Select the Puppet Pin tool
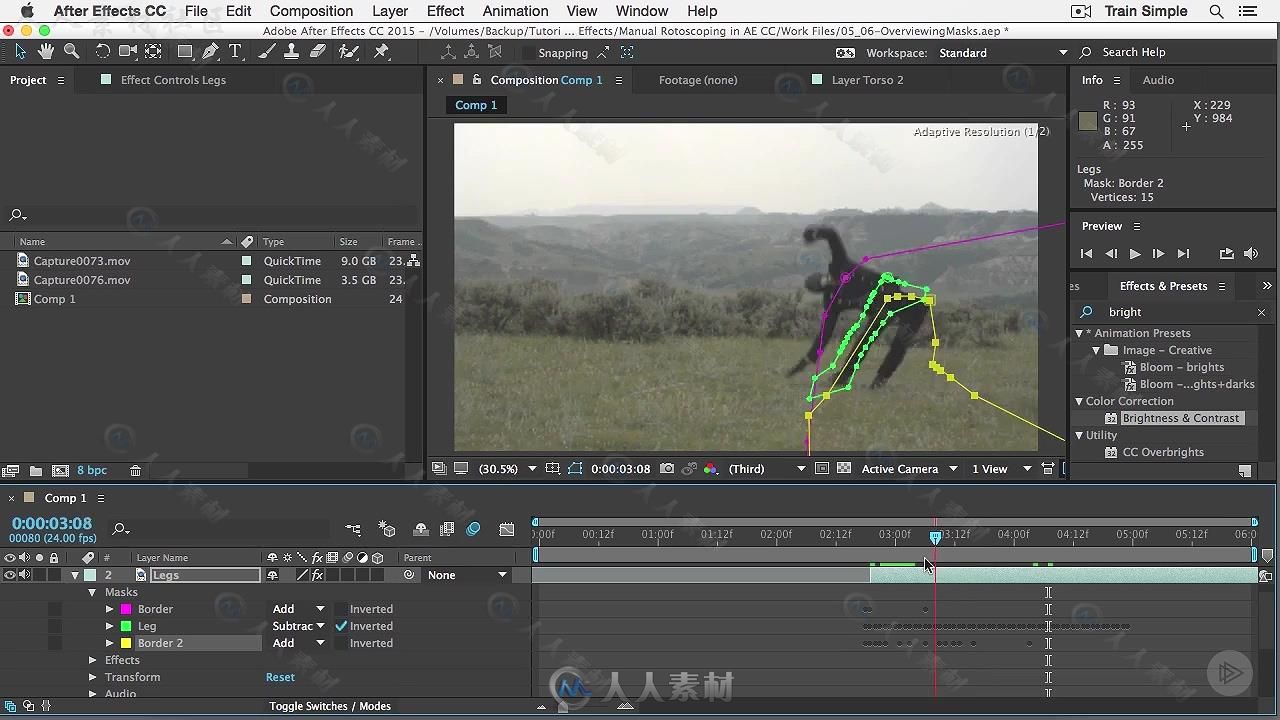The height and width of the screenshot is (720, 1280). click(381, 51)
